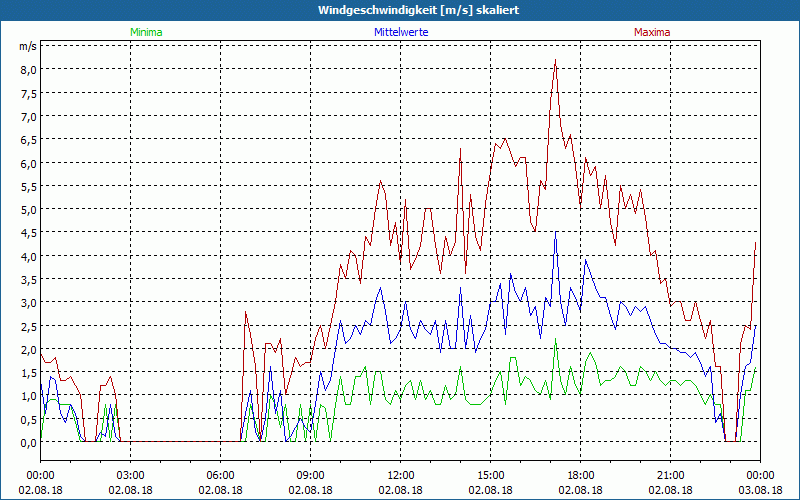Click the 2,5 y-axis value
The height and width of the screenshot is (500, 800).
click(28, 327)
